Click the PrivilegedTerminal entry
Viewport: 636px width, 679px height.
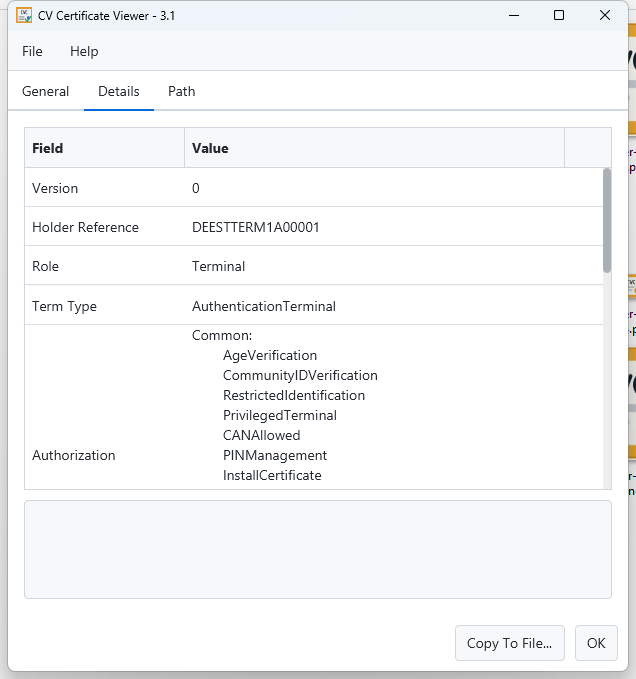pyautogui.click(x=280, y=415)
